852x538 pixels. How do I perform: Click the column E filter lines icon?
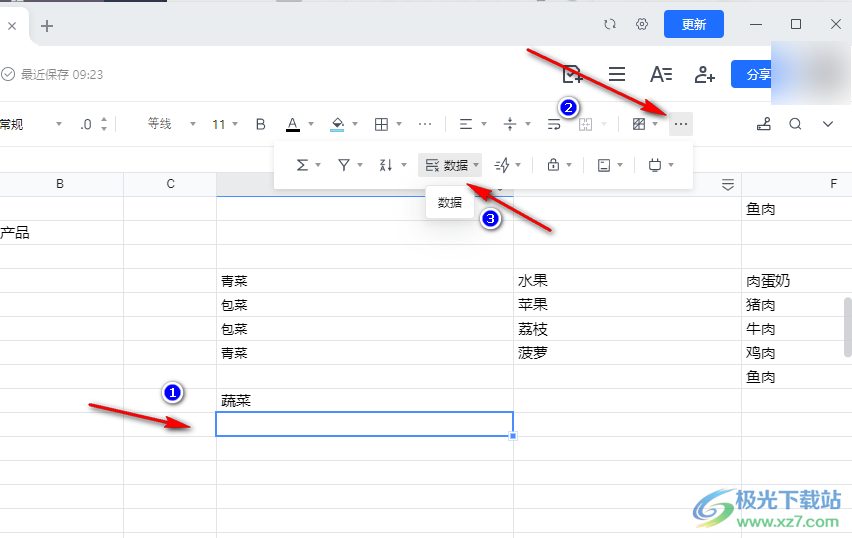click(728, 185)
